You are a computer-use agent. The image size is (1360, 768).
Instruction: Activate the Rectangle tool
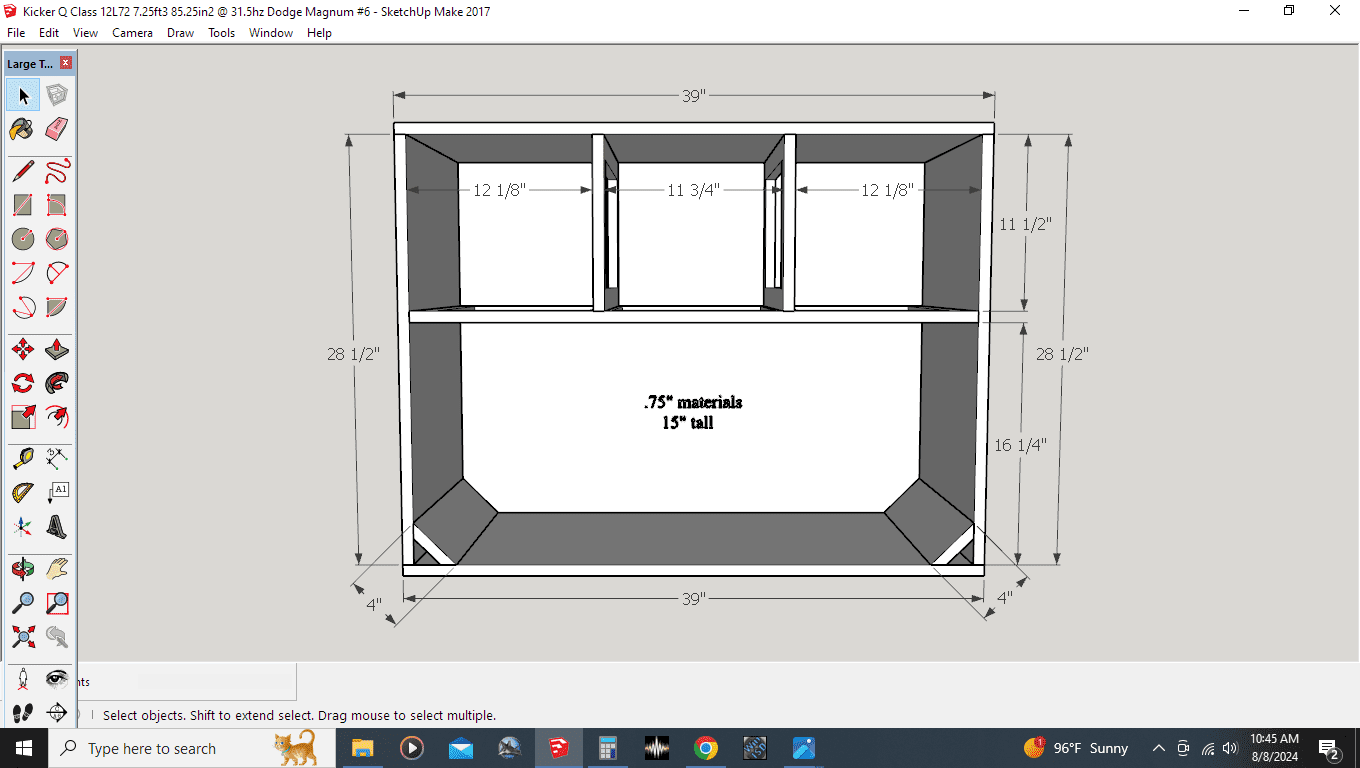coord(23,205)
